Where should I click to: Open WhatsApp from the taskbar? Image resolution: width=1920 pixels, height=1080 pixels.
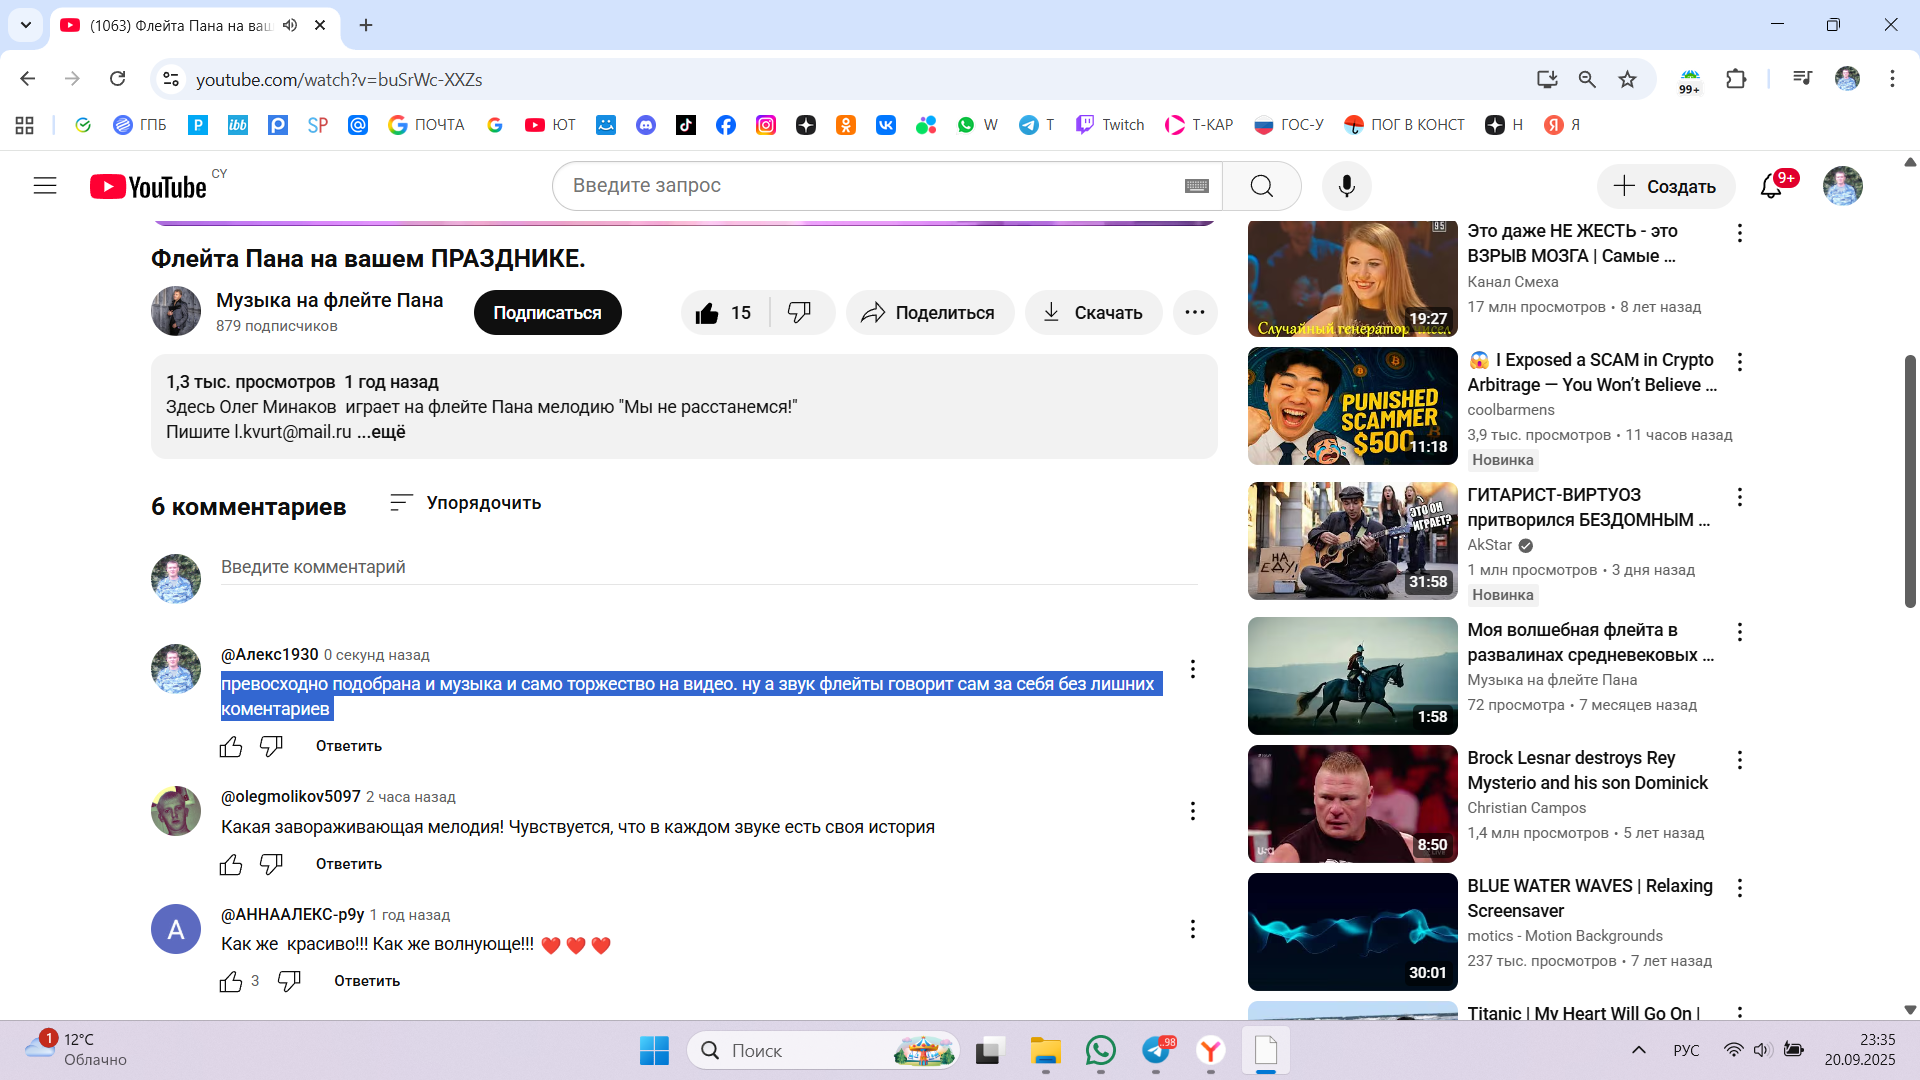[x=1100, y=1051]
